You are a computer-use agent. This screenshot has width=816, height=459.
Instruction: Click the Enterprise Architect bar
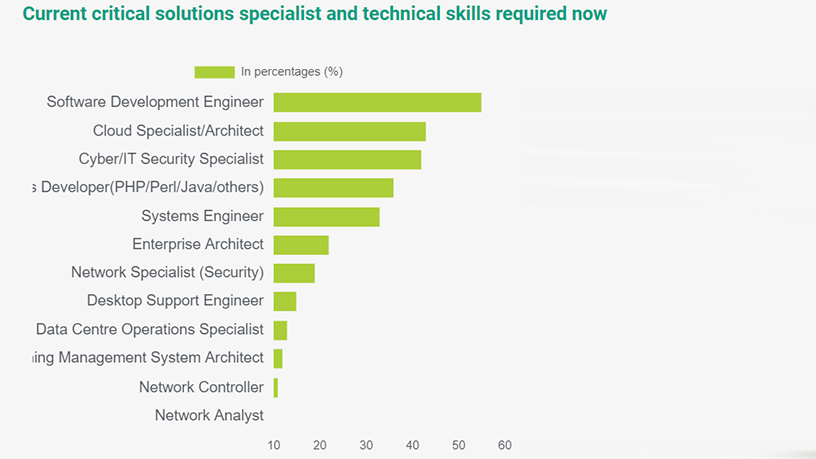pos(301,245)
